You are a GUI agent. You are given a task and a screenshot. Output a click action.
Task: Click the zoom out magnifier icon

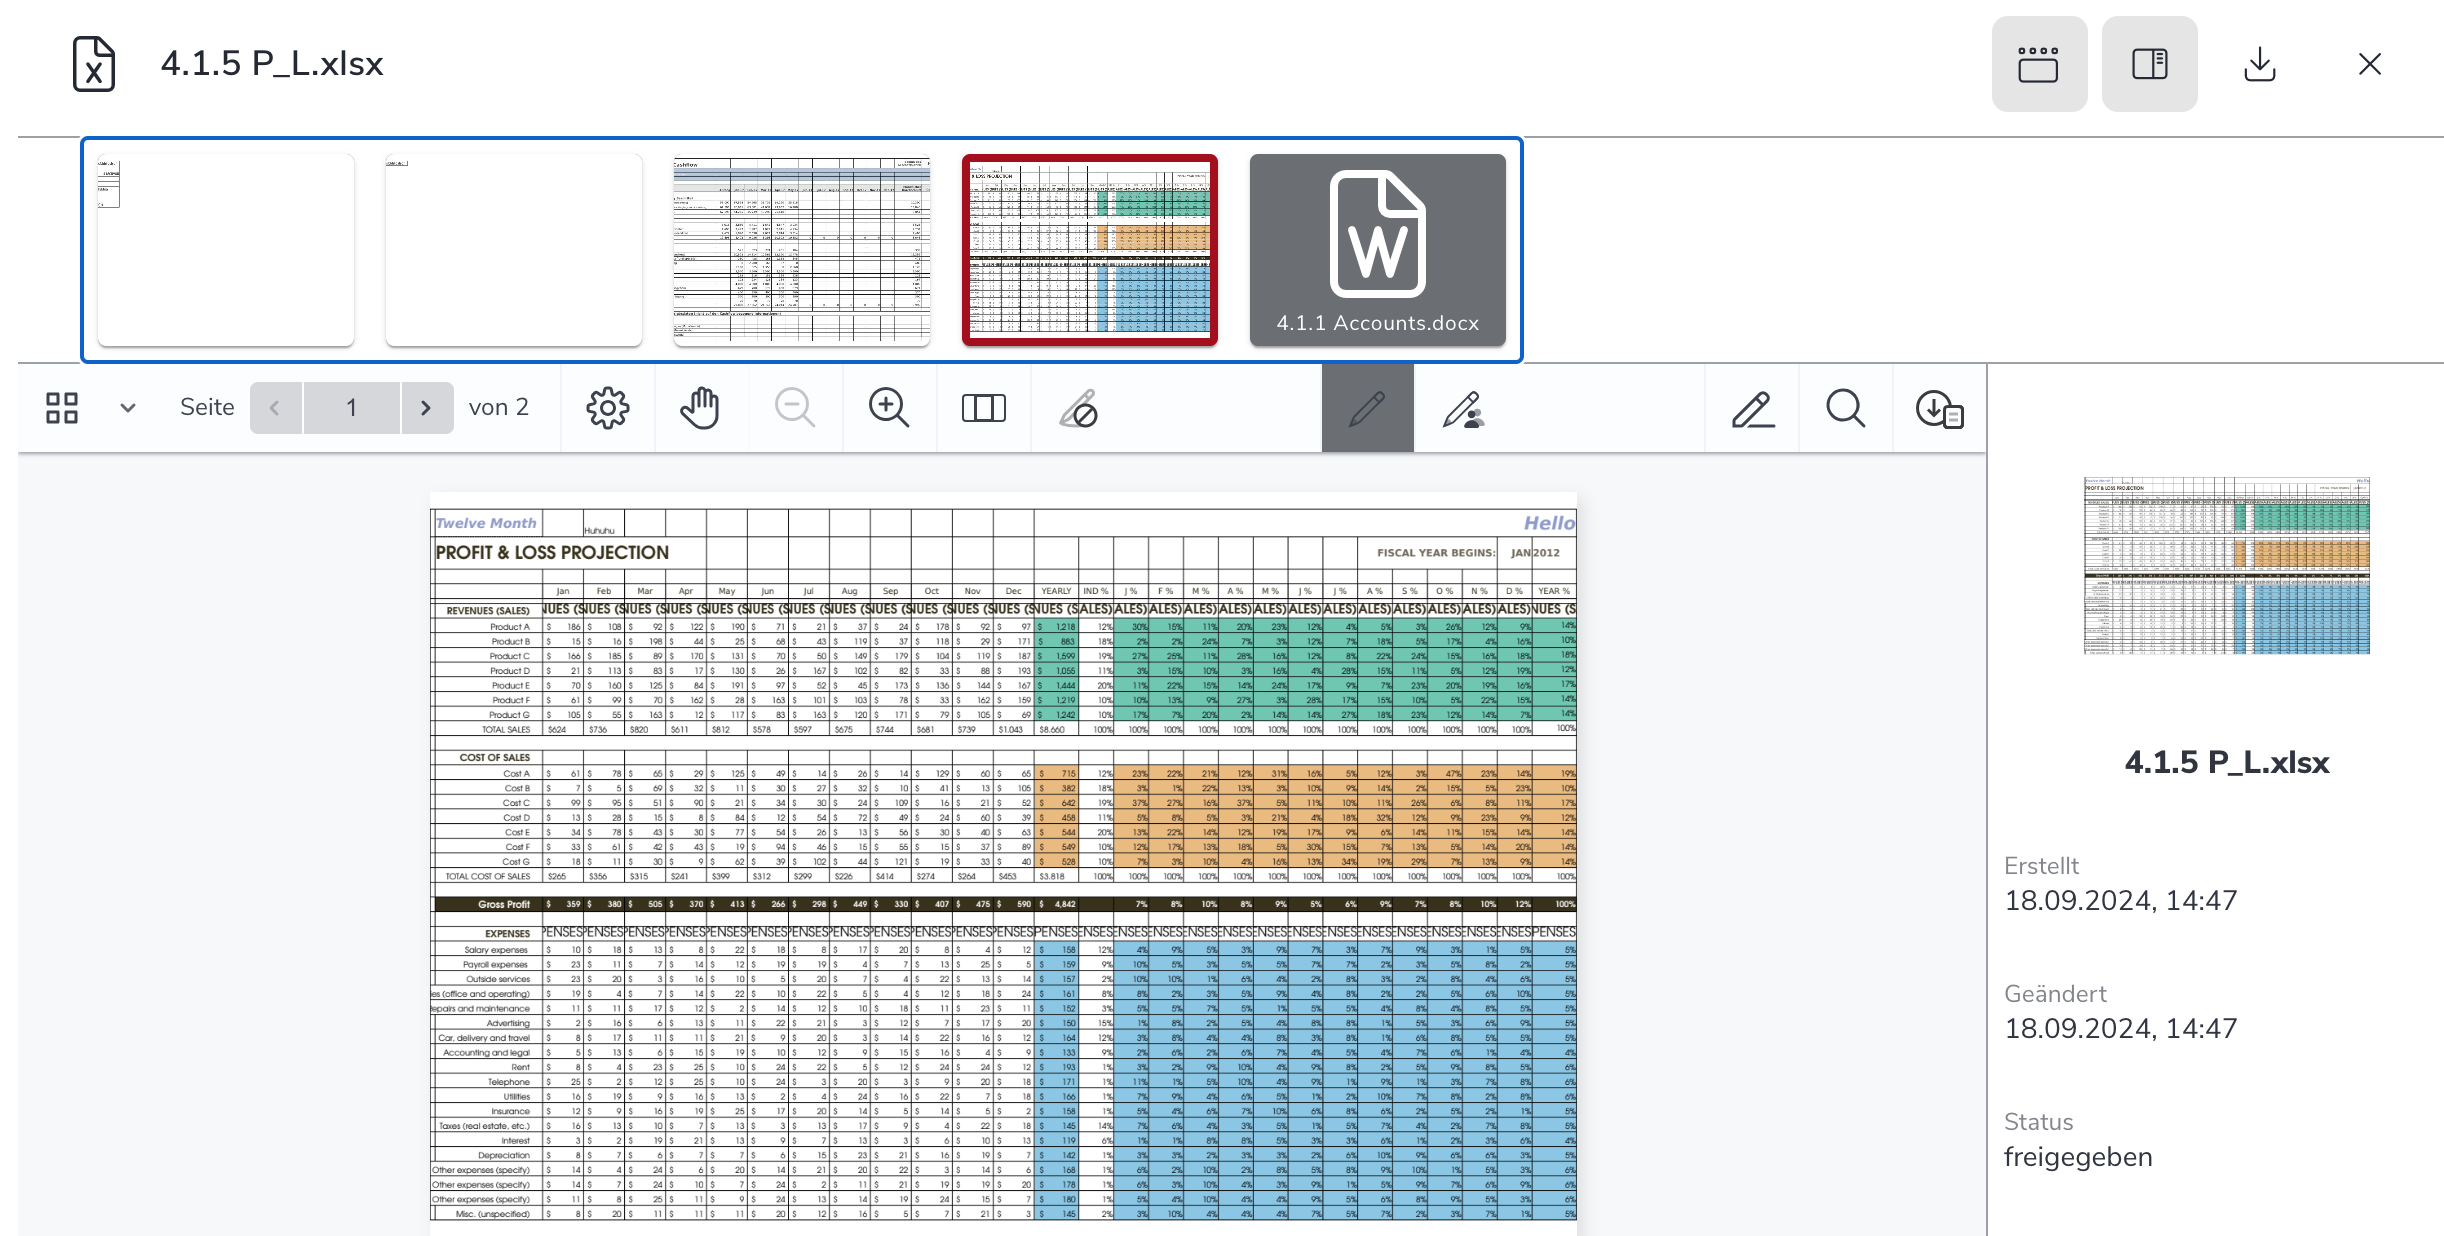point(795,408)
